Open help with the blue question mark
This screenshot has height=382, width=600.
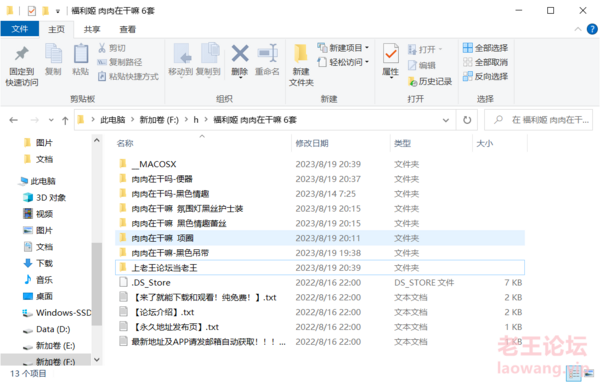point(592,29)
